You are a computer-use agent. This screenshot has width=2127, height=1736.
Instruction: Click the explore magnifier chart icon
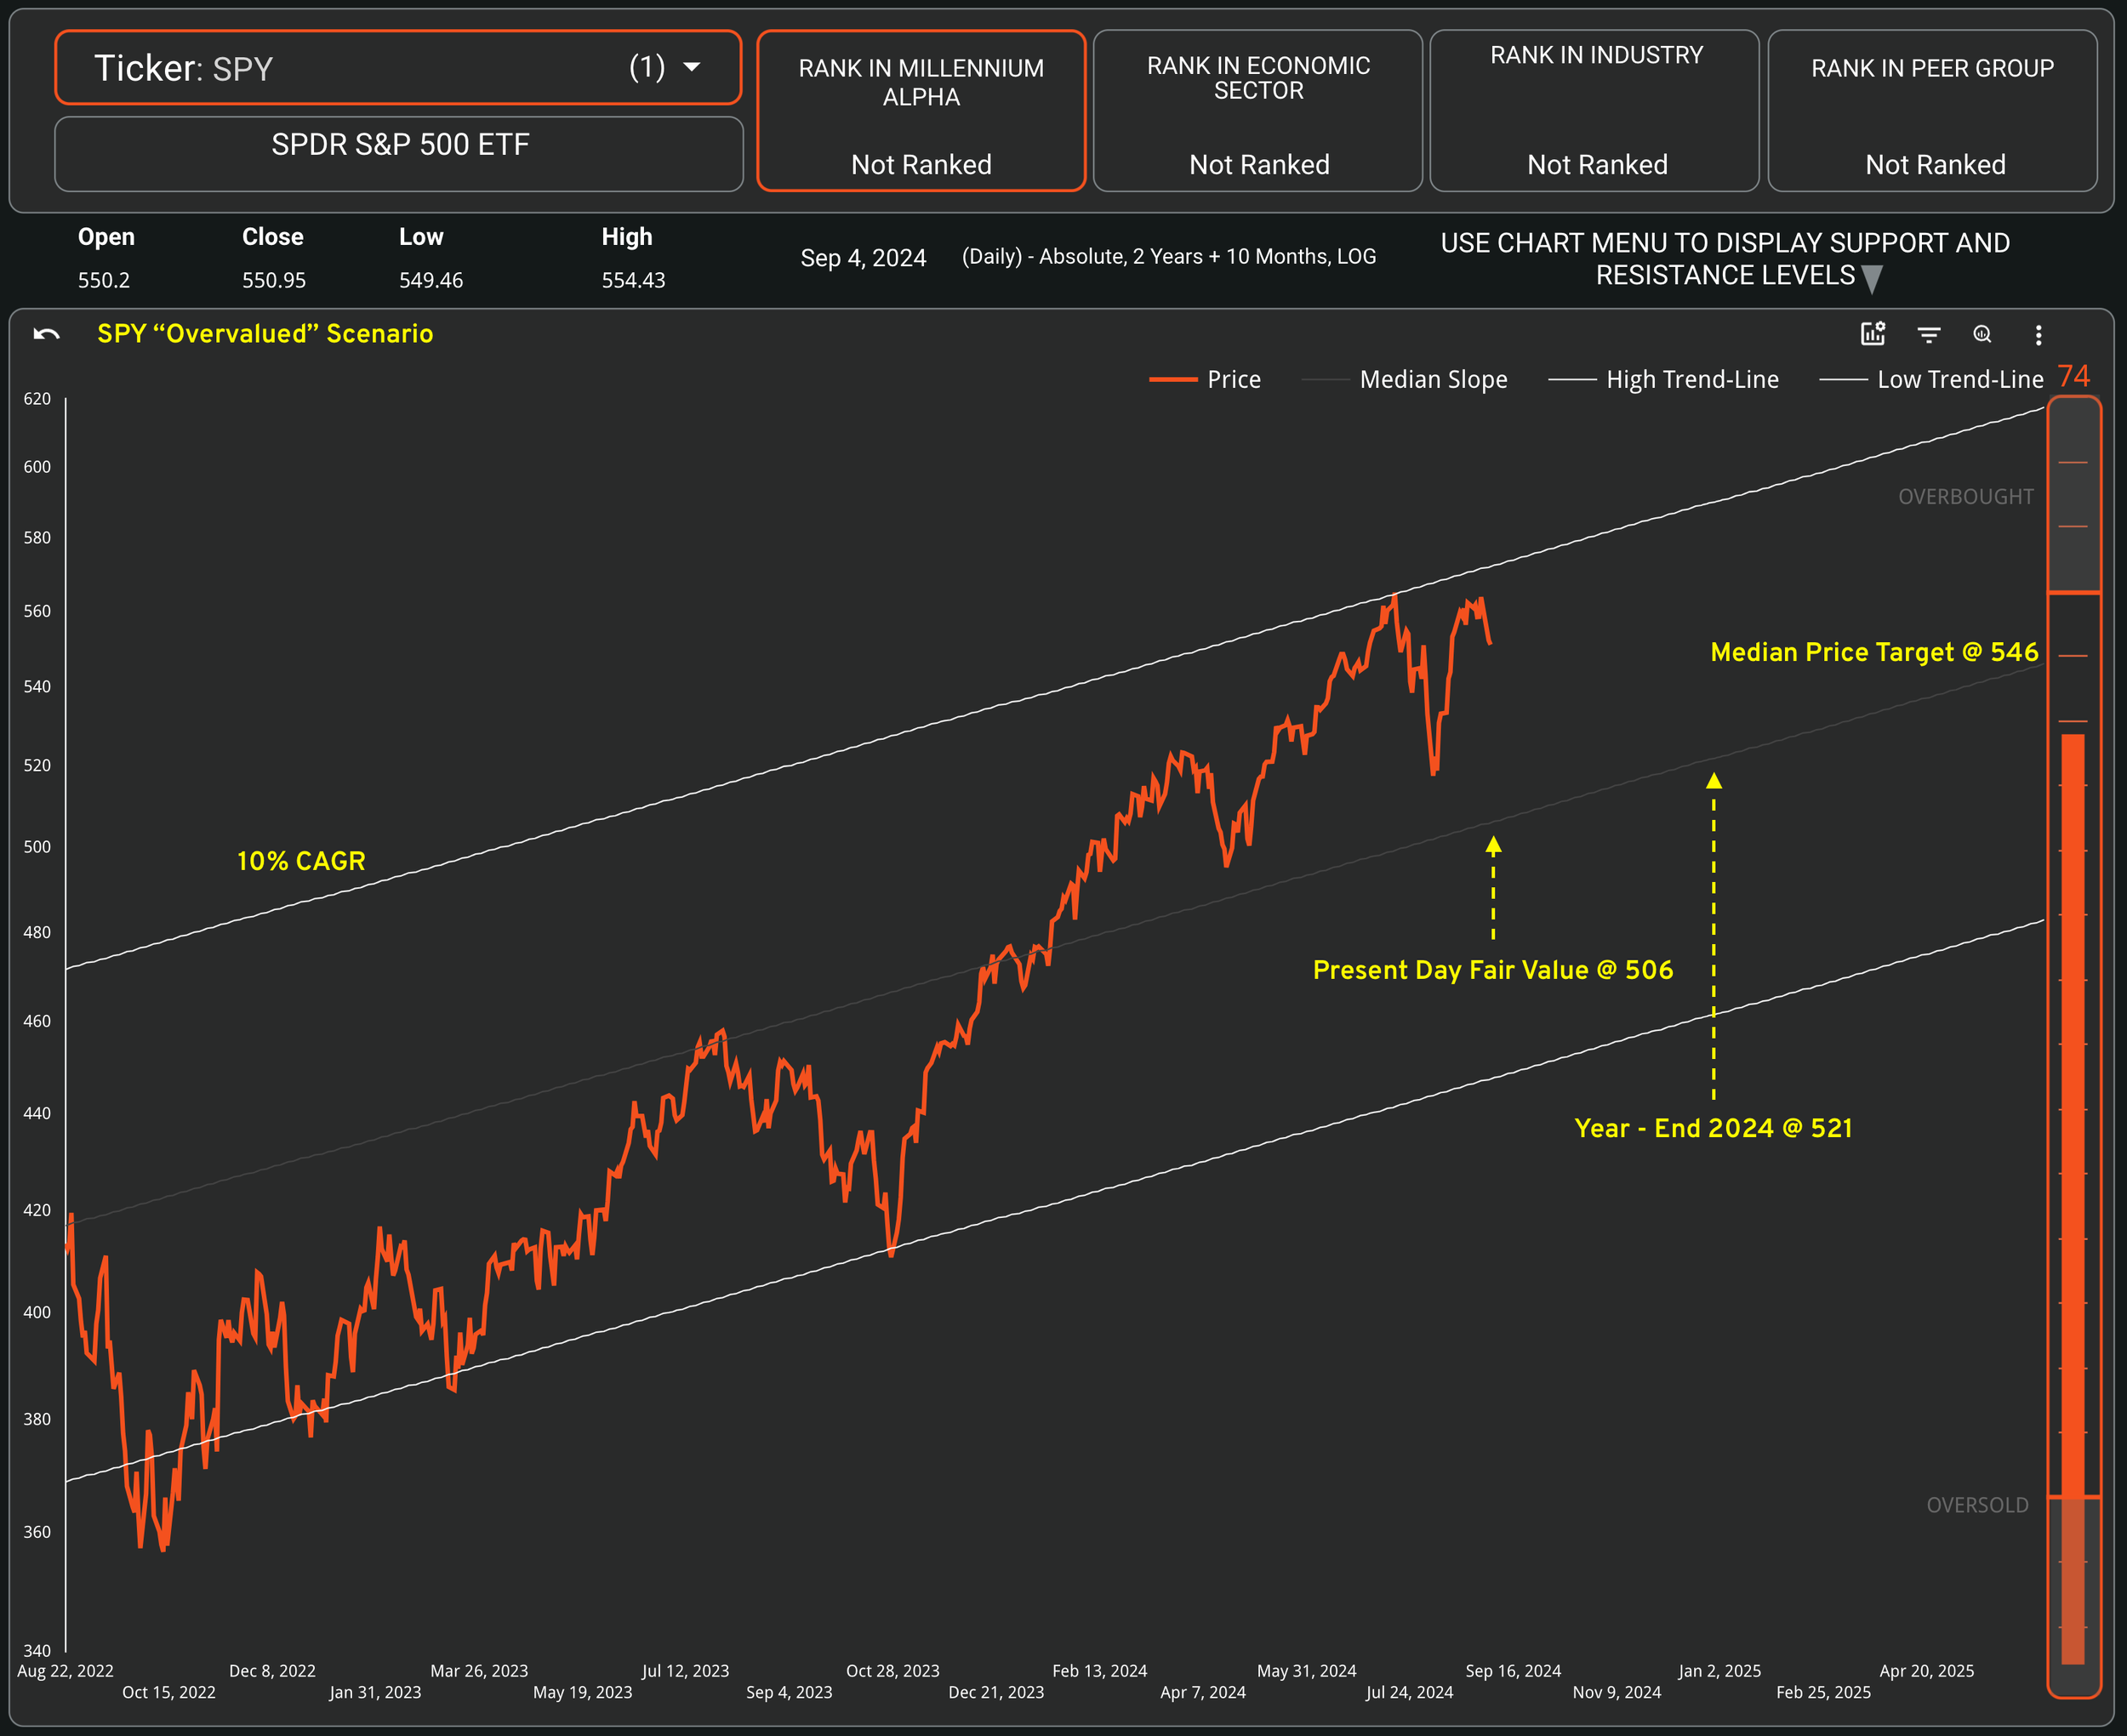click(x=1982, y=334)
